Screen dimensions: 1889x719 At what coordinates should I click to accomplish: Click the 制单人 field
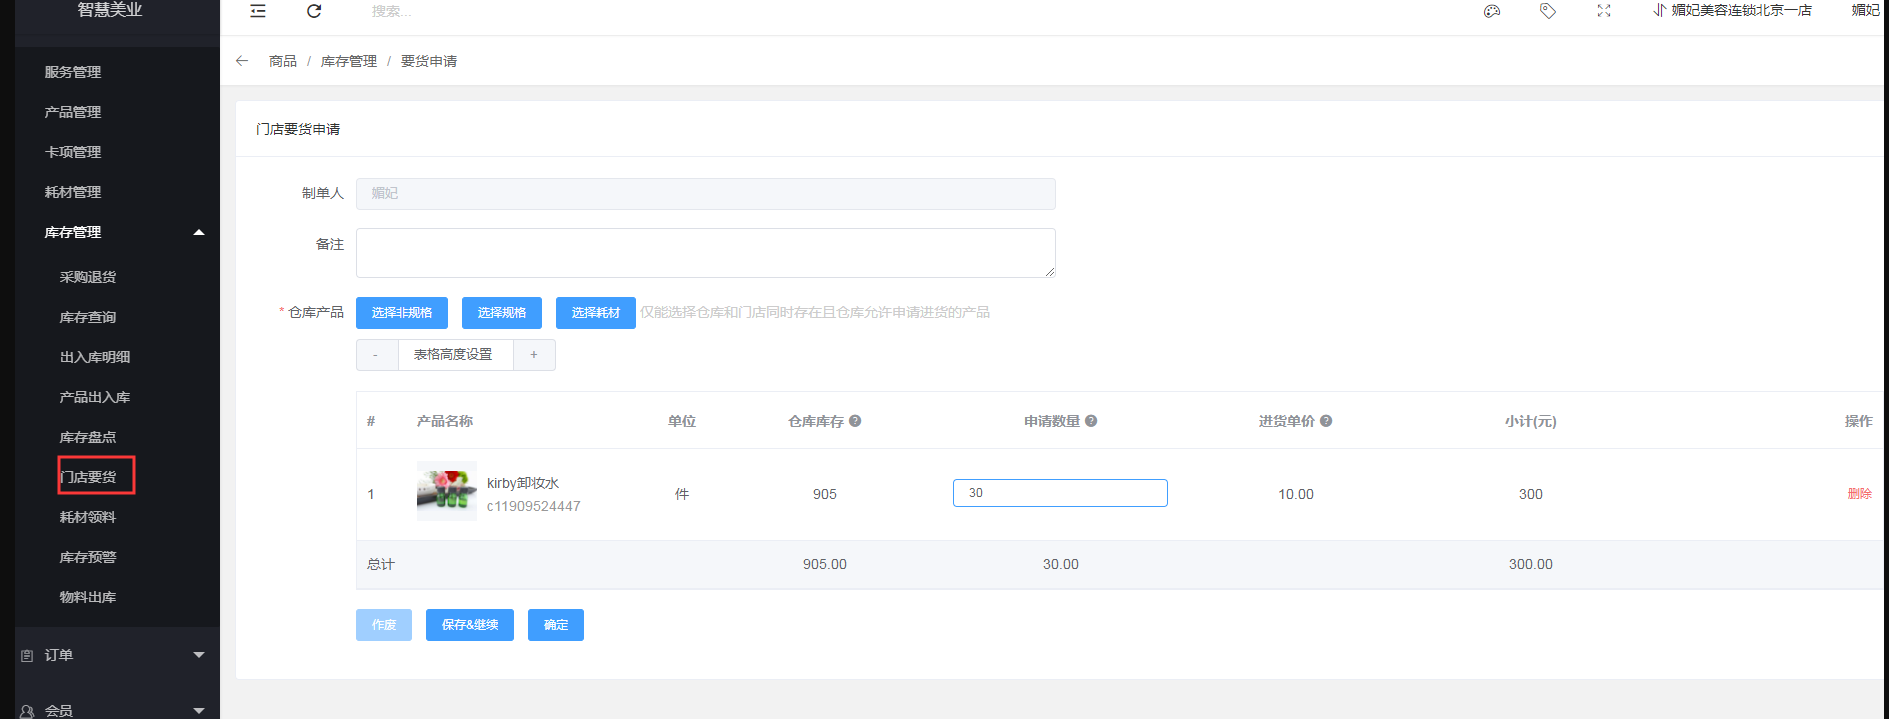pyautogui.click(x=706, y=194)
